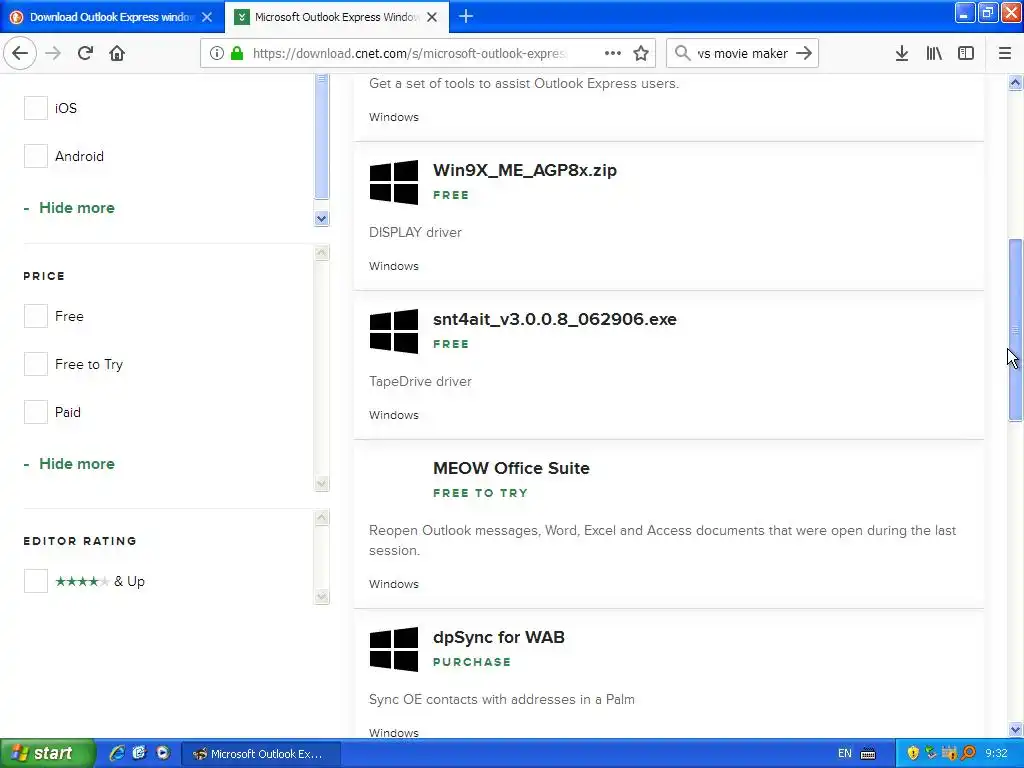Close the Download Outlook Express tab
This screenshot has height=768, width=1024.
[x=207, y=17]
